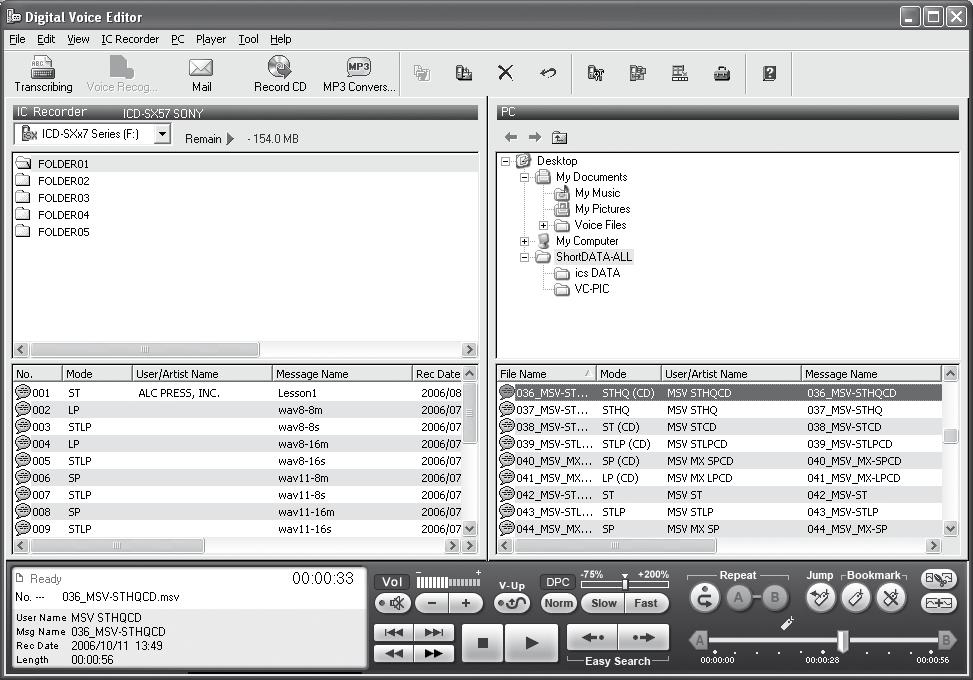Collapse the My Documents node
Viewport: 973px width, 680px height.
tap(524, 177)
